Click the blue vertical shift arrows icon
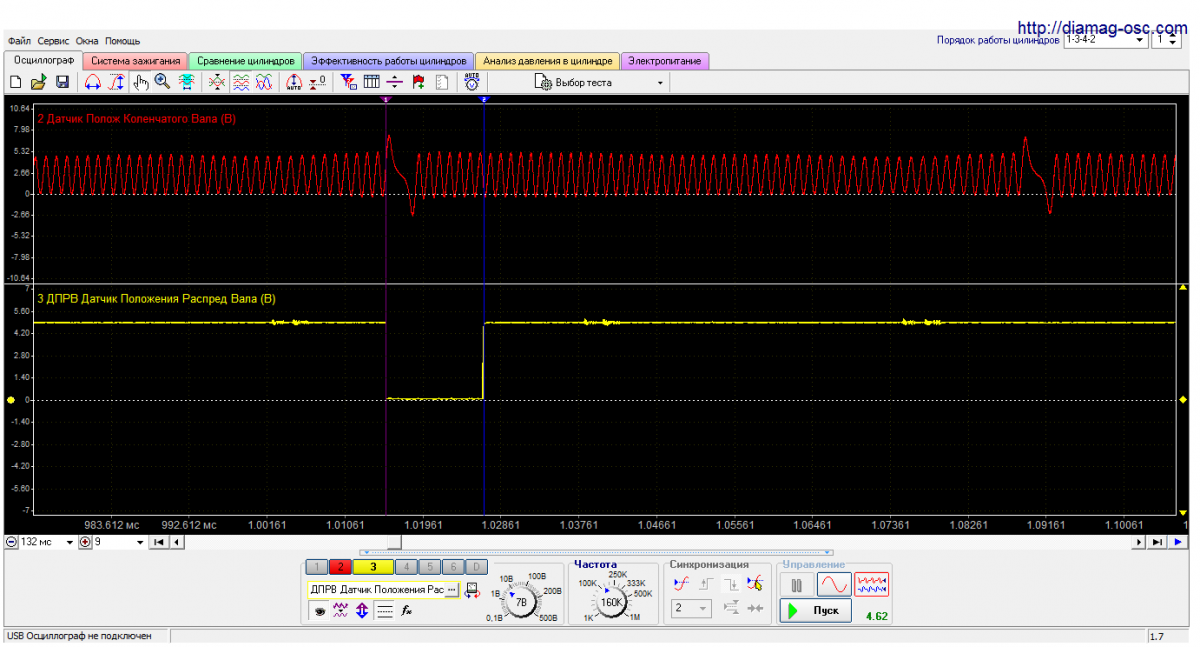The width and height of the screenshot is (1200, 647). coord(362,611)
